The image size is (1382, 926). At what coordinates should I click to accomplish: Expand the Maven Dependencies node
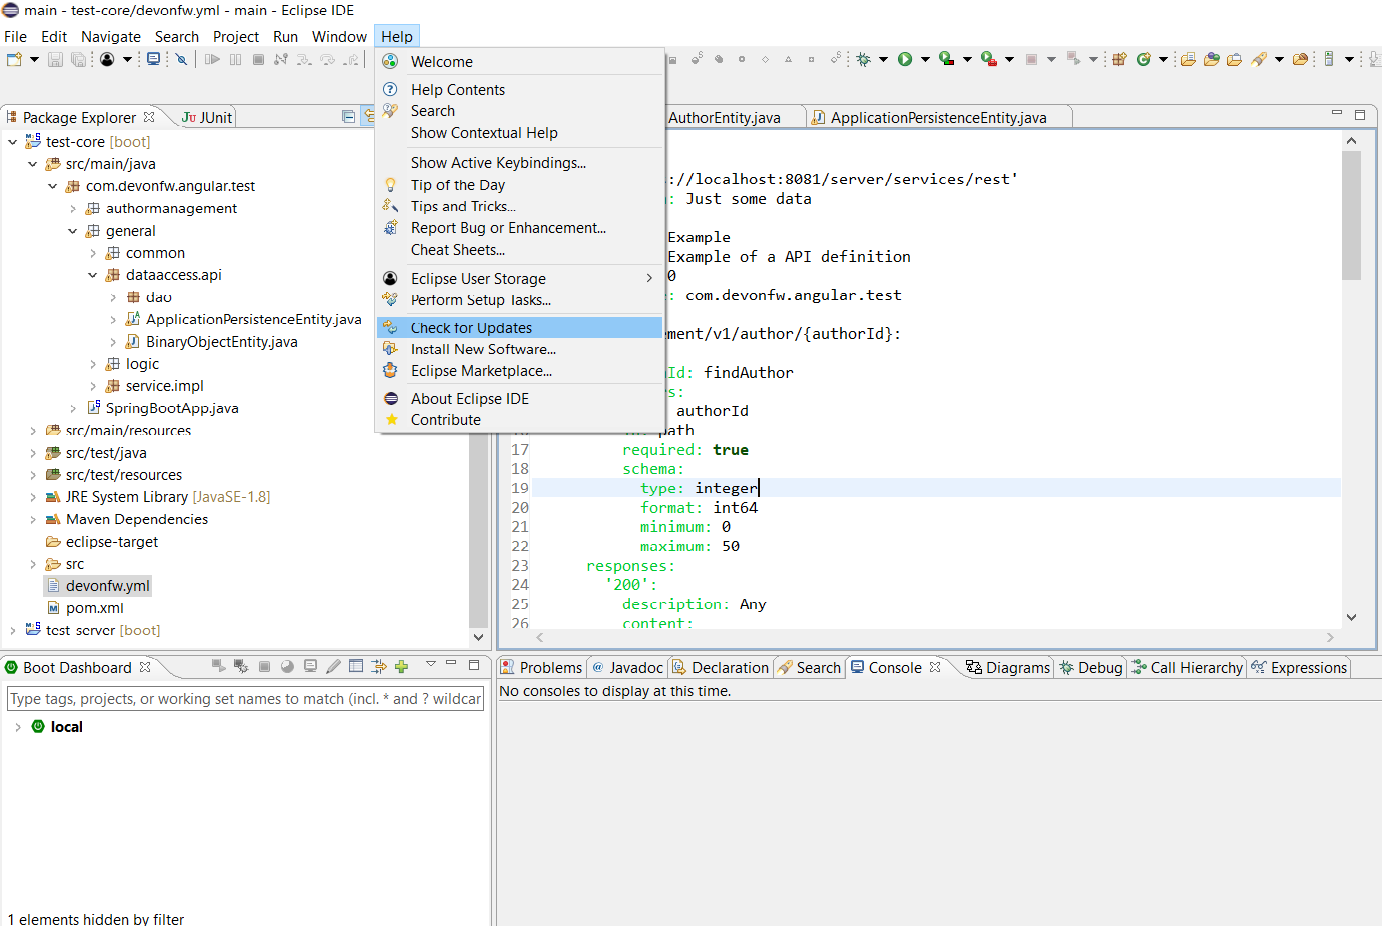[x=33, y=520]
